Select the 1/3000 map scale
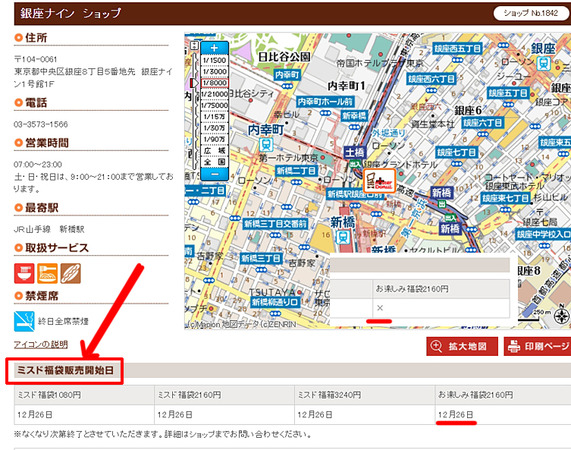The image size is (571, 450). pos(214,71)
